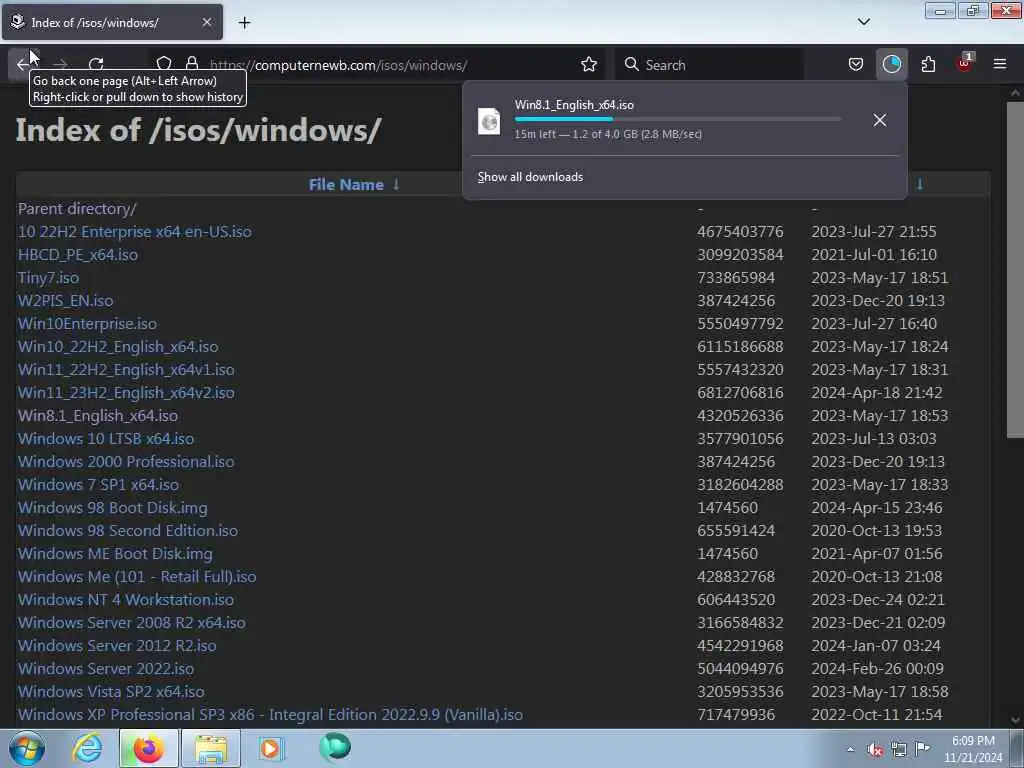Open the tracking protection shield icon
1024x768 pixels.
(x=164, y=64)
